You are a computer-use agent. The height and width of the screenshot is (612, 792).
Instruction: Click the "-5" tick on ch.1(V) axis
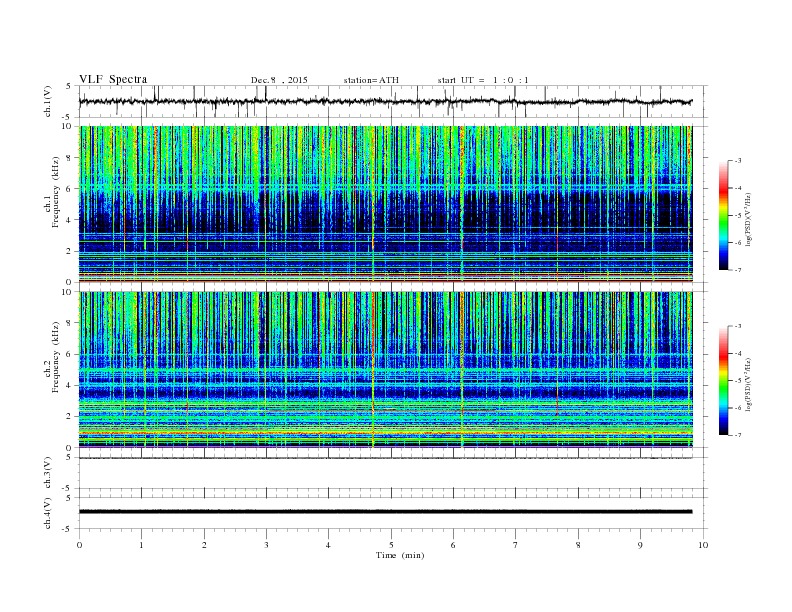[67, 117]
